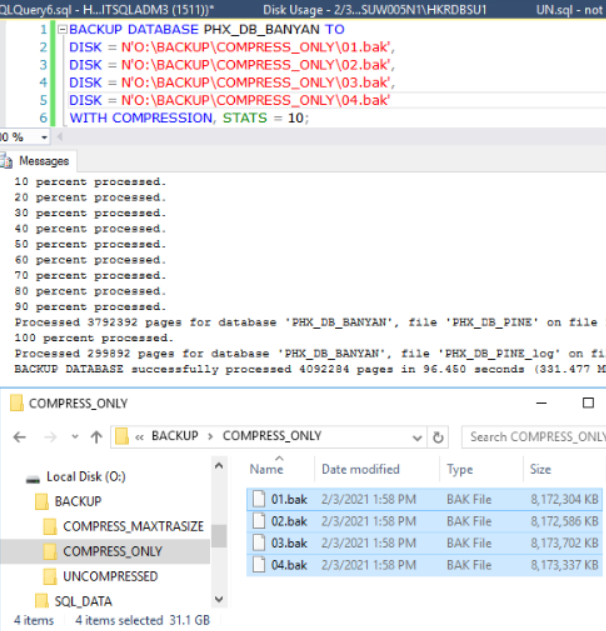Click the 8,172,304 KB size value
The width and height of the screenshot is (606, 631).
tap(565, 499)
